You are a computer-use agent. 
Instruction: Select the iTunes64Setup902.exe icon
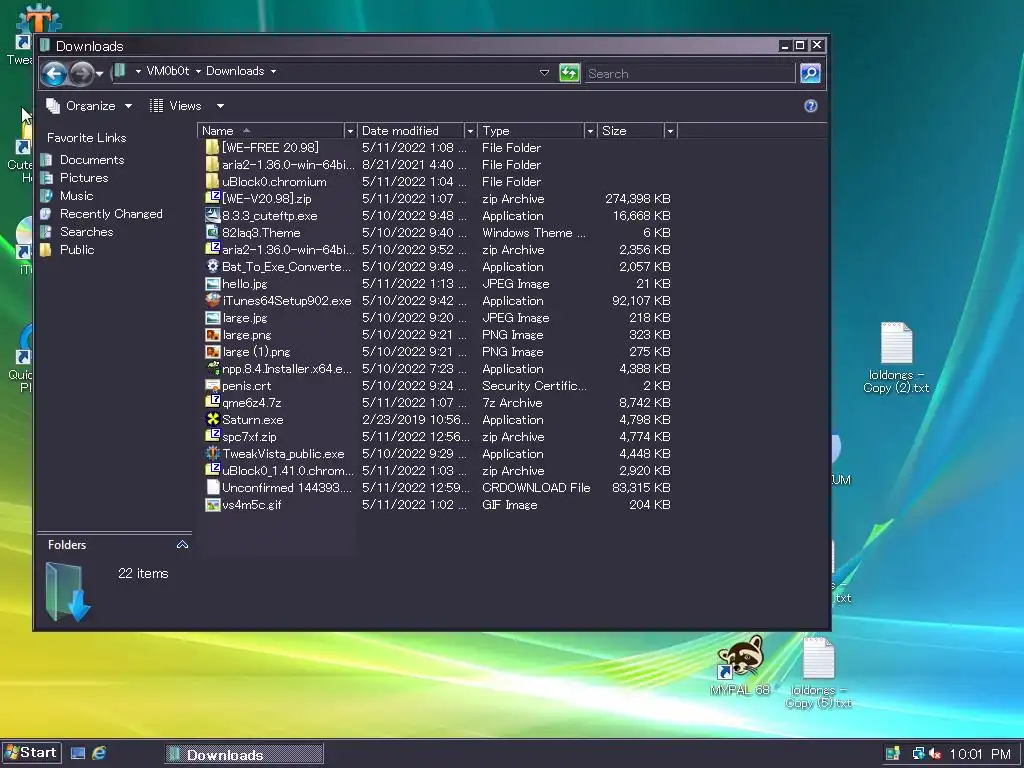(212, 300)
